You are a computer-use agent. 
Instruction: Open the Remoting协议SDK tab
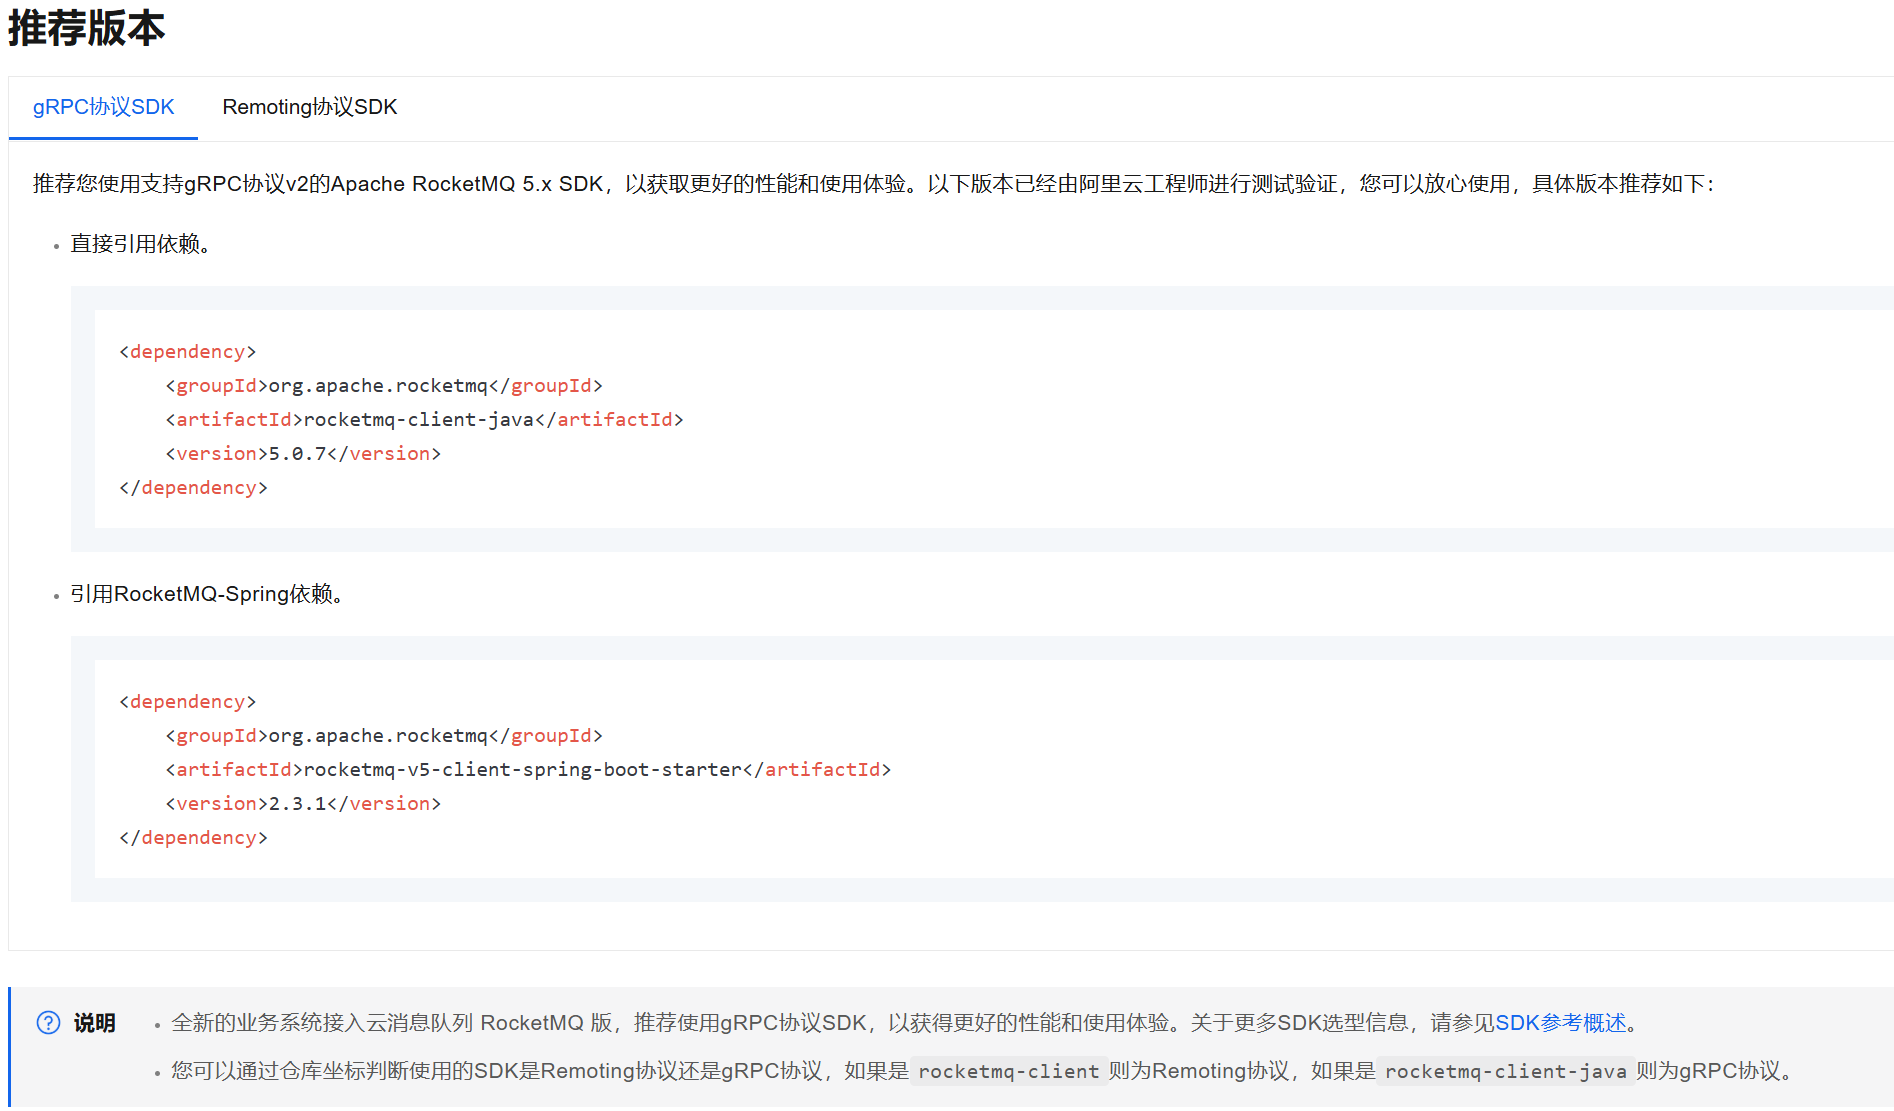click(309, 107)
